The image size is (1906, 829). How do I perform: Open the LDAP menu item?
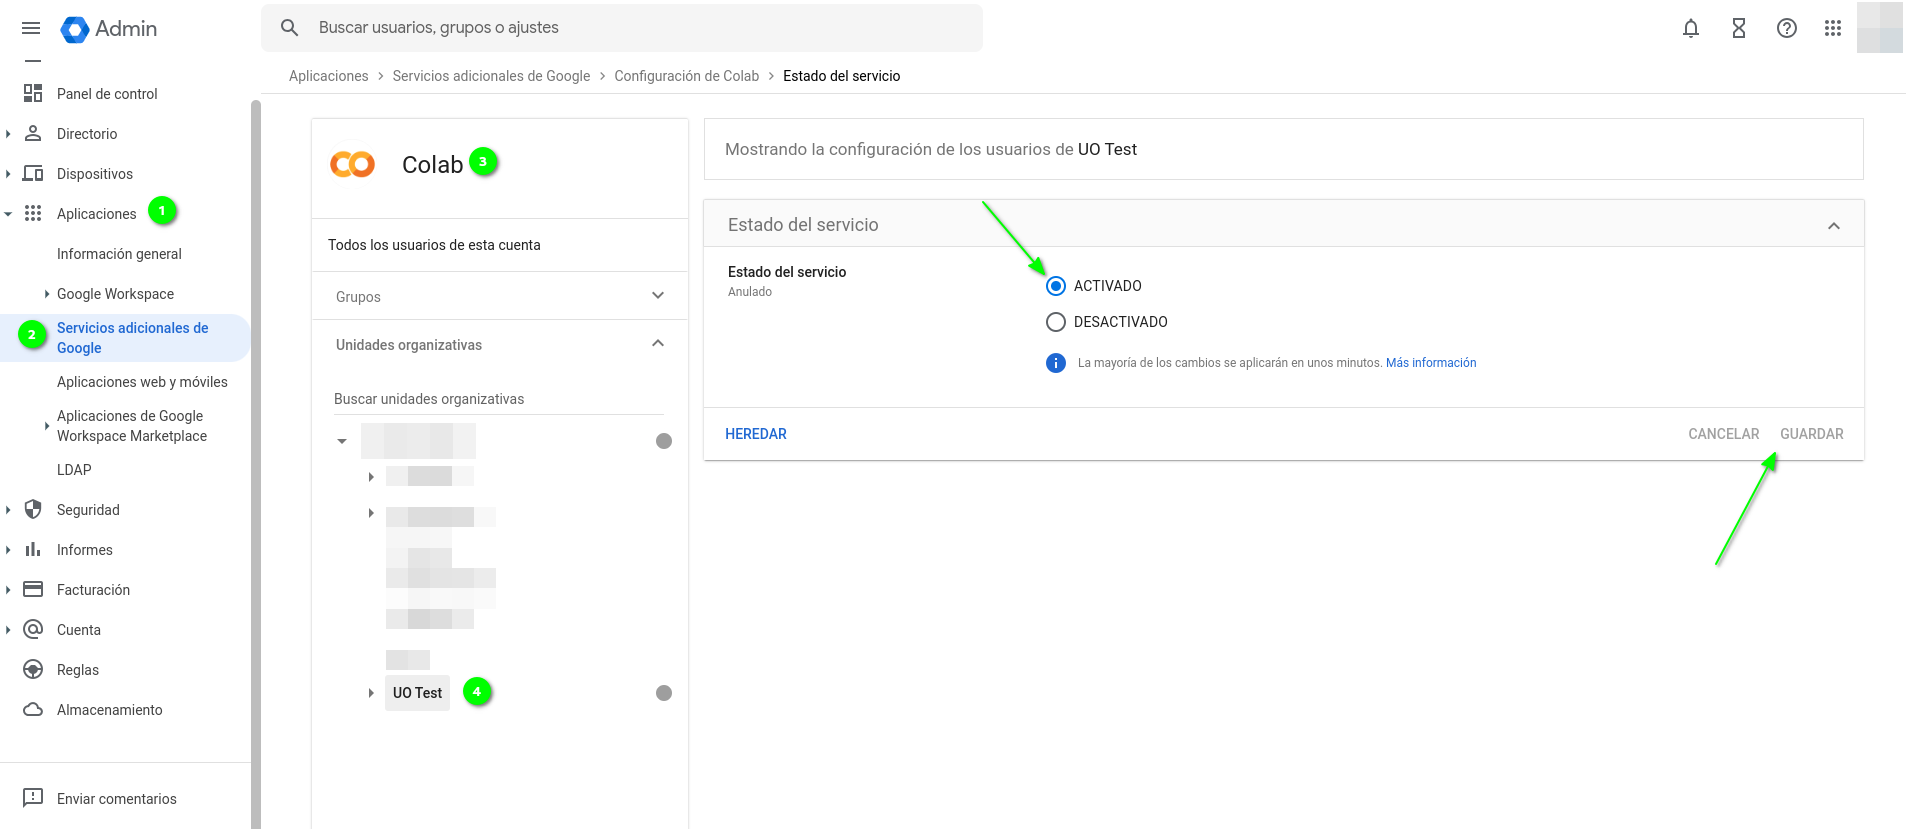(x=74, y=470)
